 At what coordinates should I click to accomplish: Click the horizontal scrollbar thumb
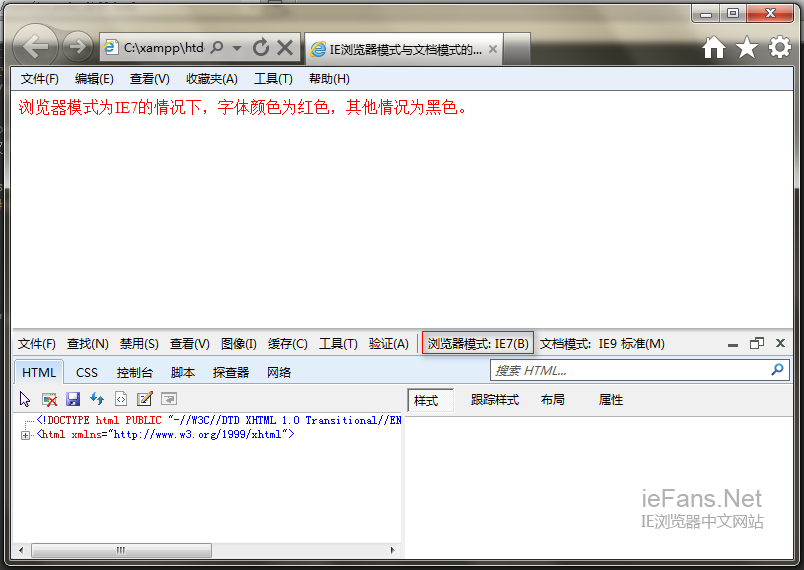[122, 551]
